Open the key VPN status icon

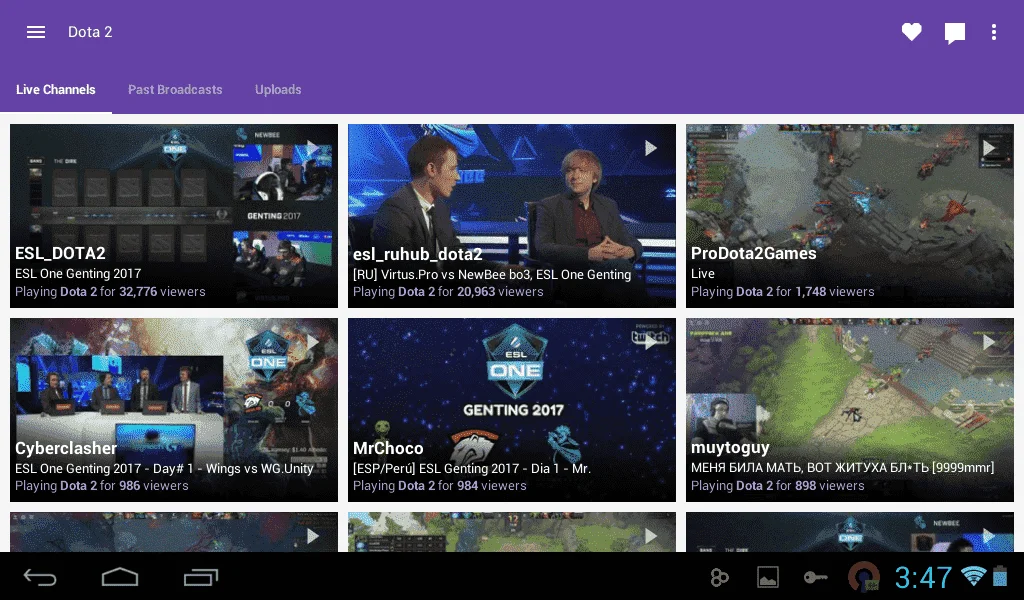pyautogui.click(x=815, y=577)
